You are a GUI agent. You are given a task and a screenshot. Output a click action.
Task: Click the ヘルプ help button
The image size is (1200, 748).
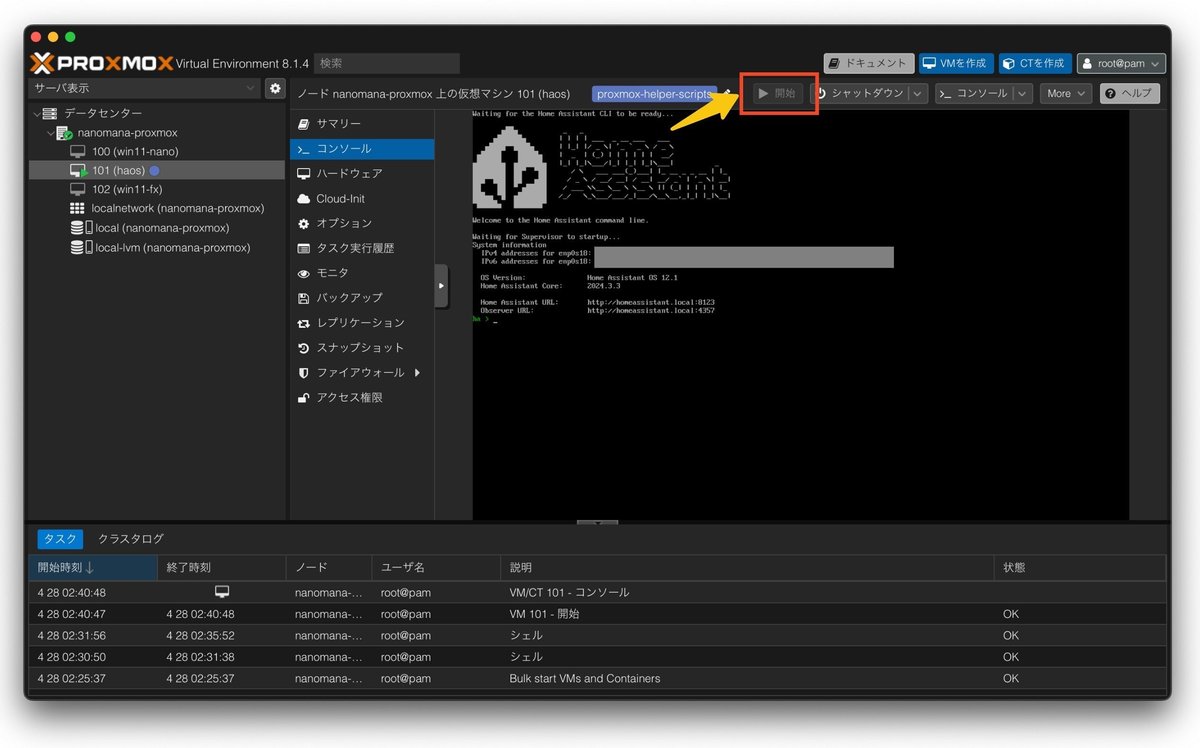pos(1130,93)
